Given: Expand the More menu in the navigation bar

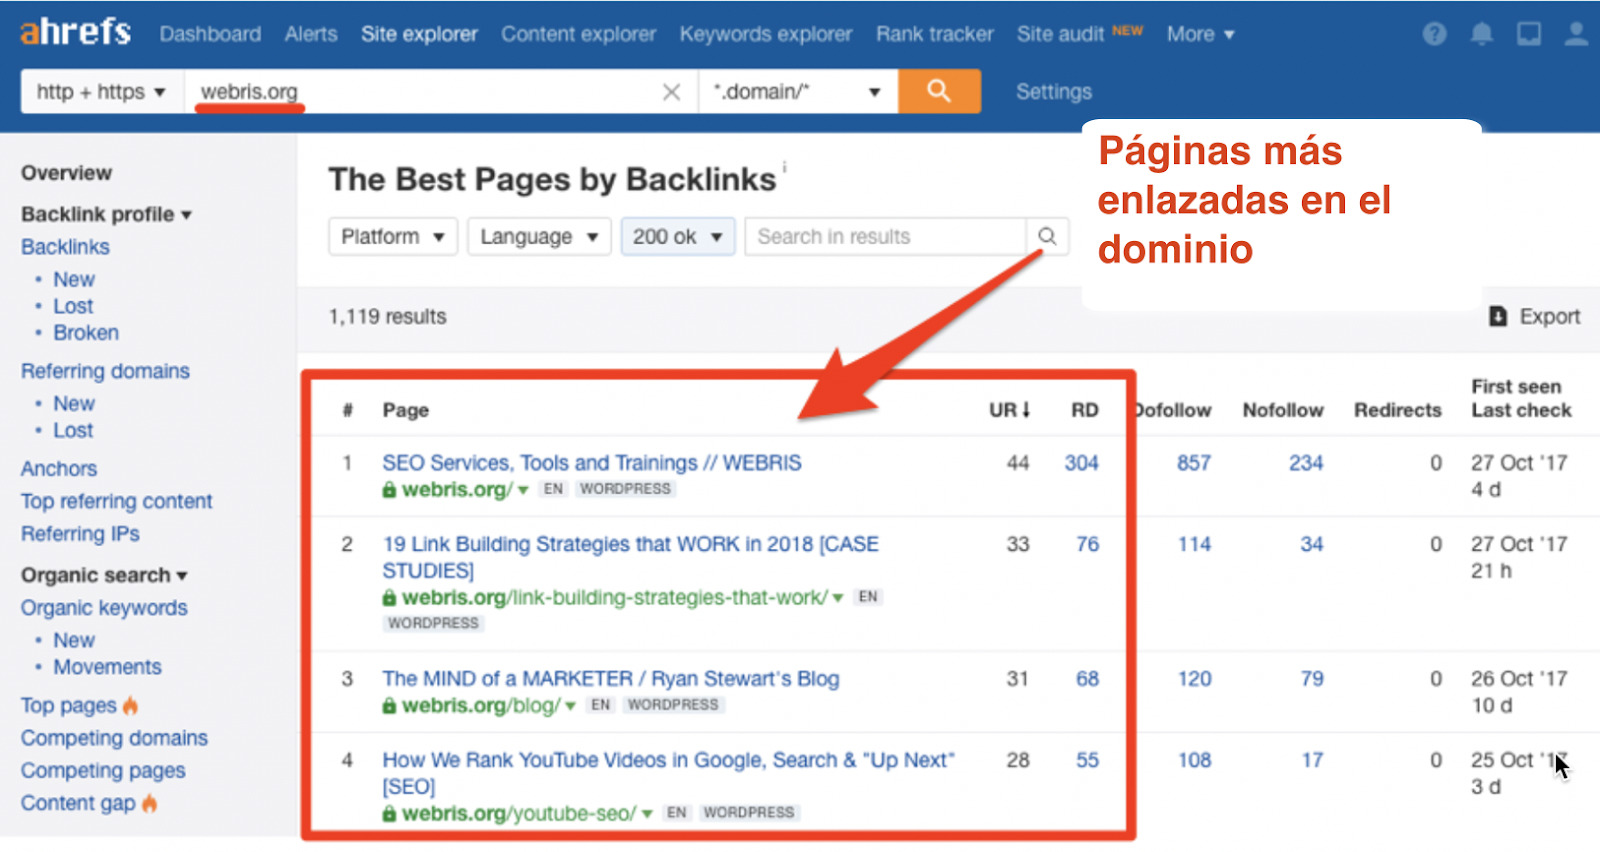Looking at the screenshot, I should coord(1200,34).
